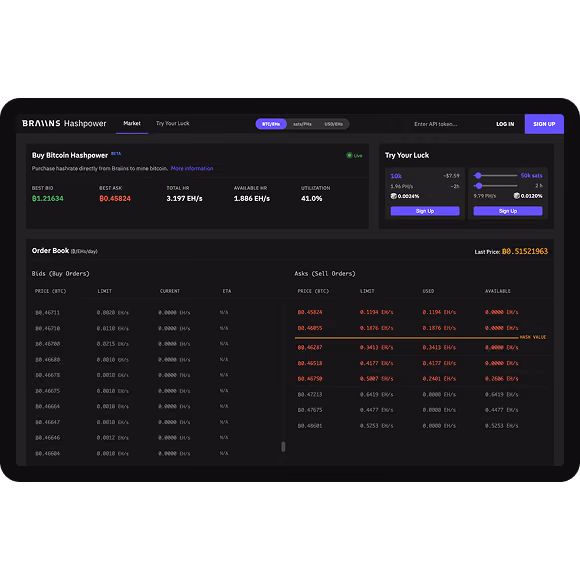Select the bid priced 0.46710
Image resolution: width=580 pixels, height=580 pixels.
47,328
